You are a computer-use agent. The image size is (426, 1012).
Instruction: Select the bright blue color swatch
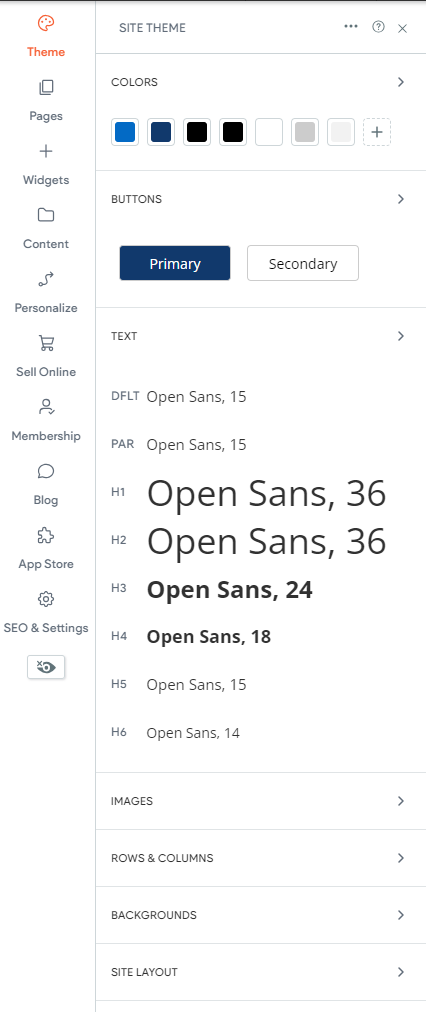coord(125,132)
